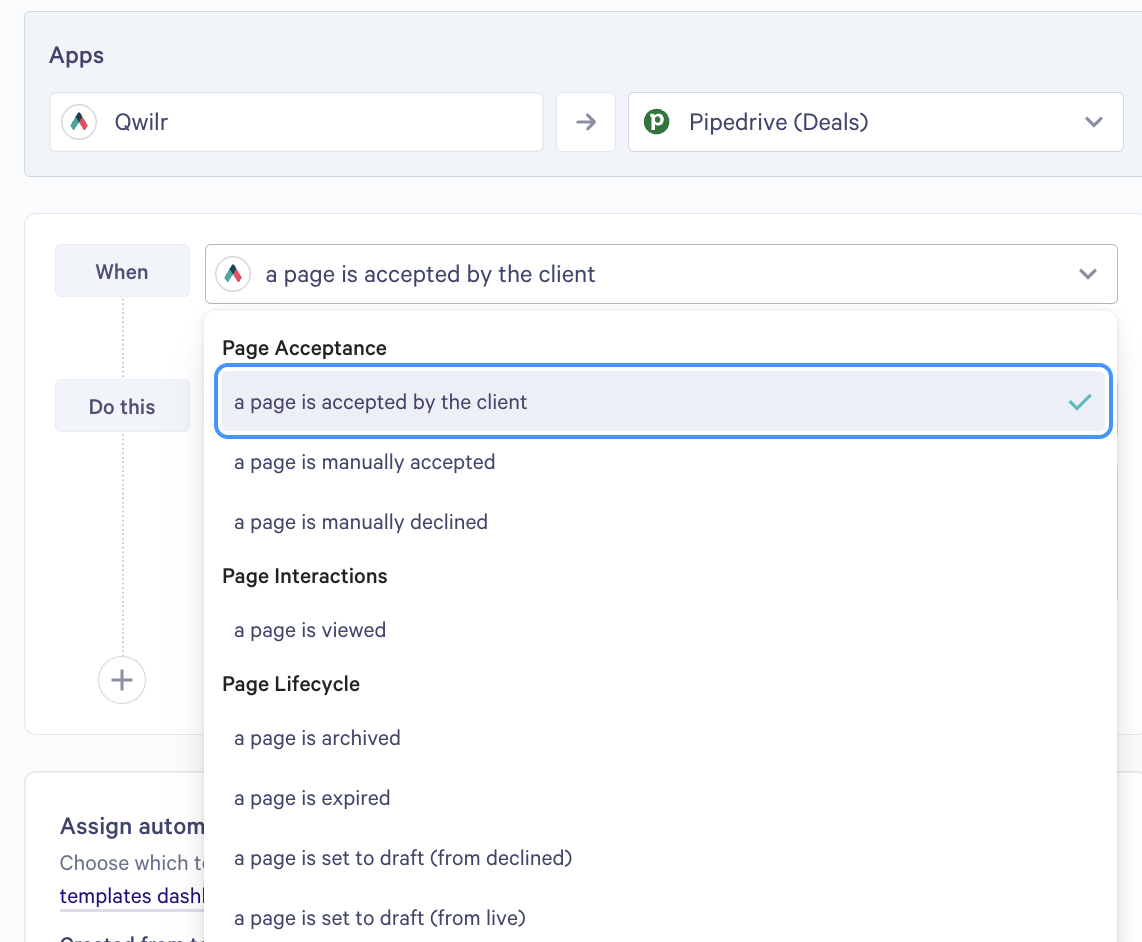Open the templates dashboard link
The image size is (1142, 942).
[x=132, y=895]
